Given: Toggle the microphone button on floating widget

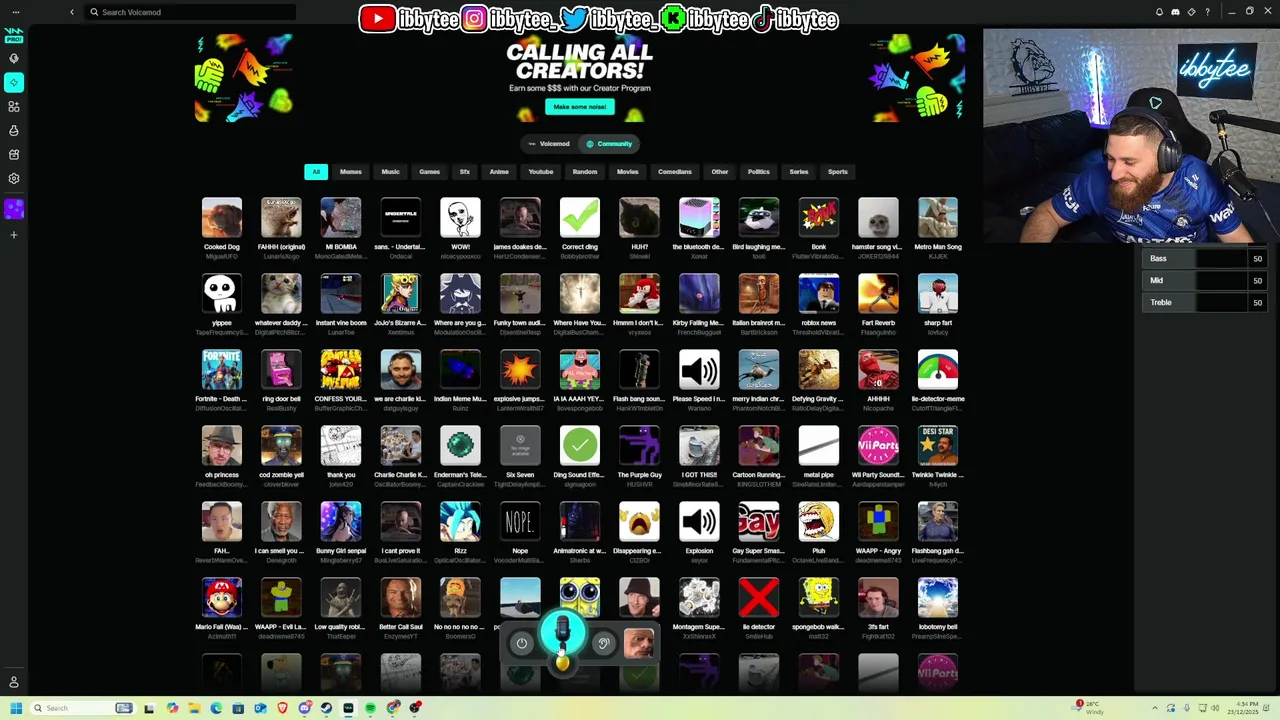Looking at the screenshot, I should coord(562,634).
